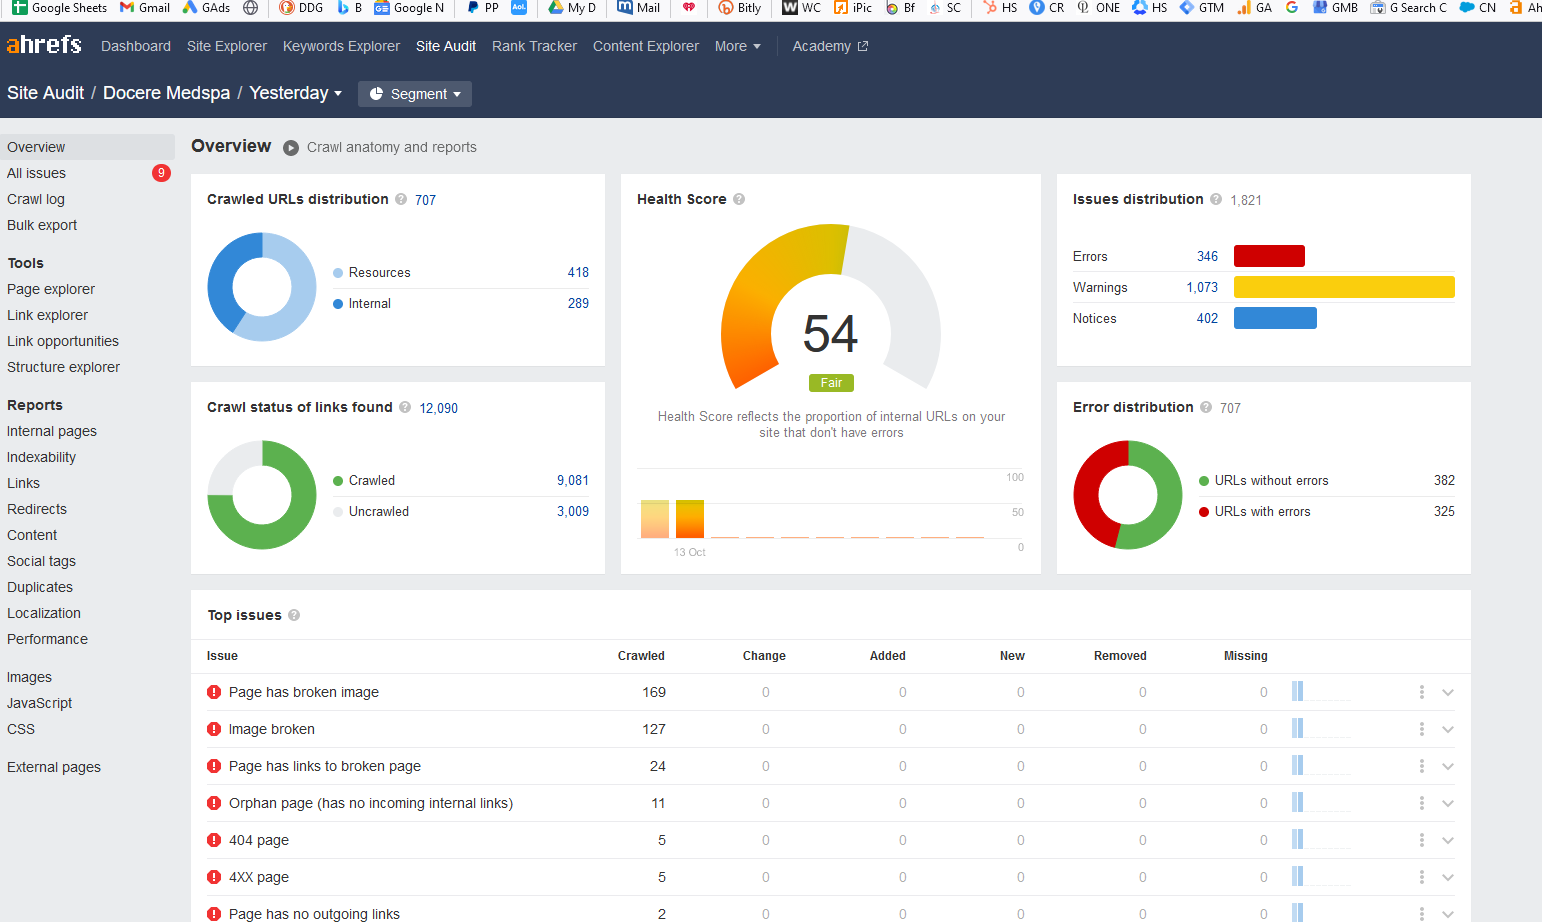Viewport: 1542px width, 922px height.
Task: Click Crawl status help question icon
Action: click(x=405, y=407)
